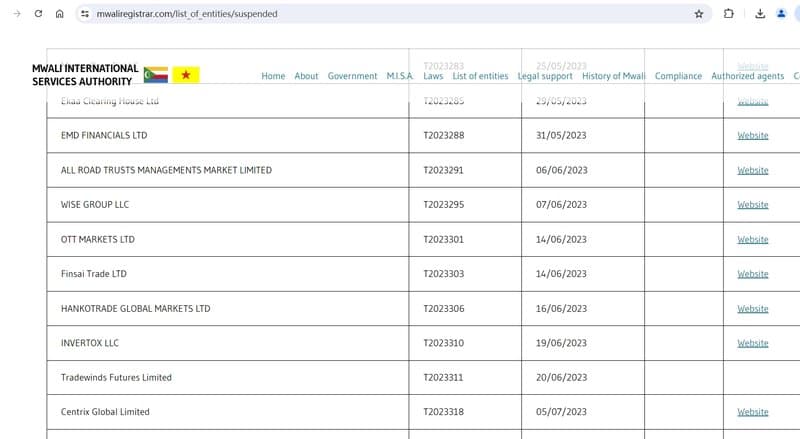Click the date 07/06/2023
The width and height of the screenshot is (800, 439).
pyautogui.click(x=561, y=204)
